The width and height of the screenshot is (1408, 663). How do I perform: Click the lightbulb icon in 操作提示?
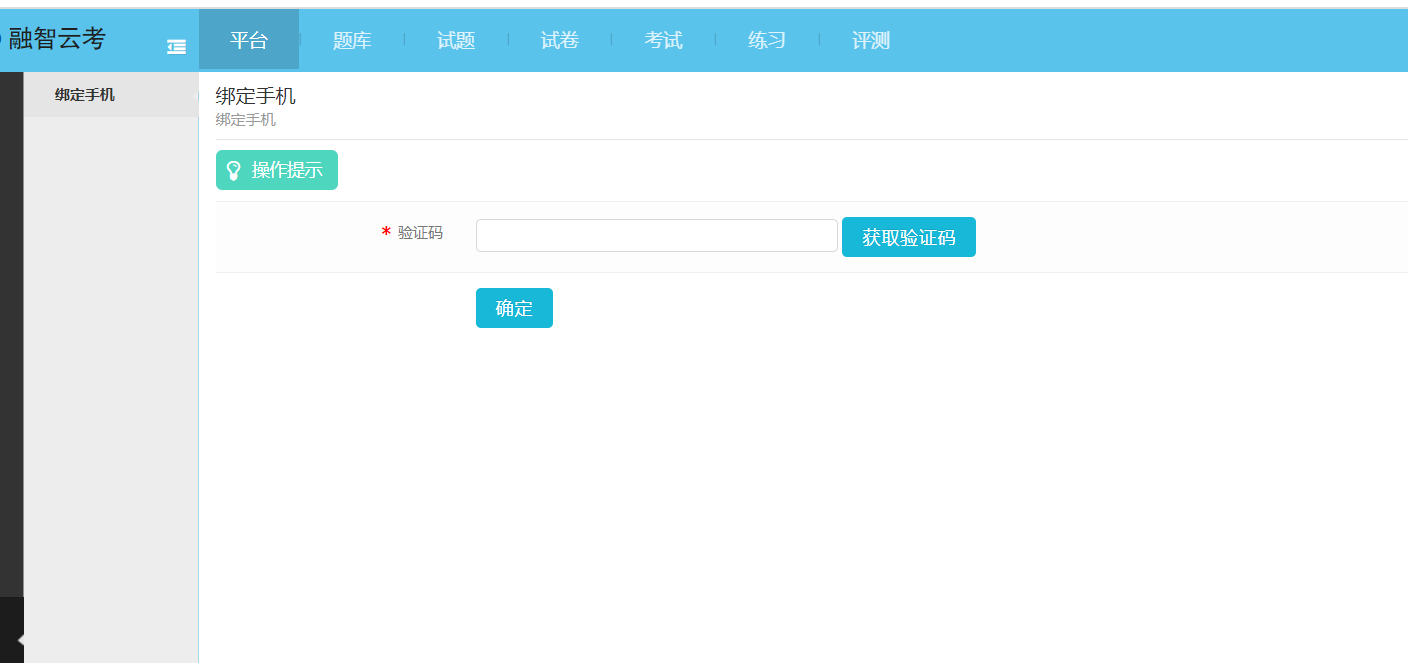click(234, 170)
